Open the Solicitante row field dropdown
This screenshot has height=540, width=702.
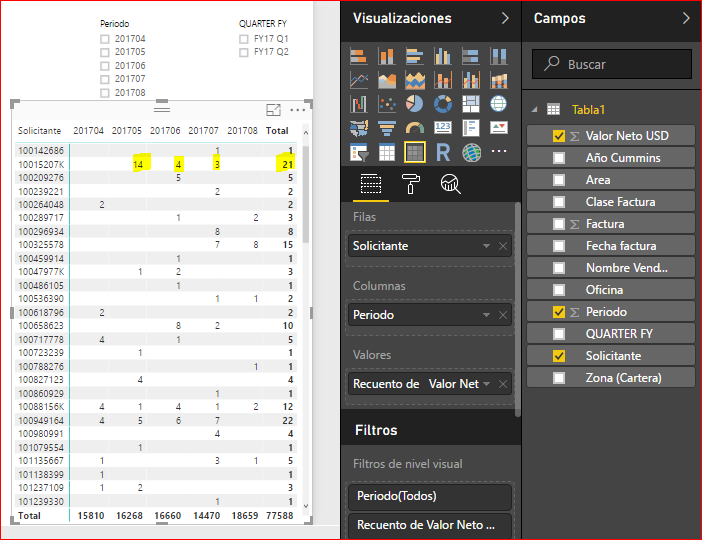(486, 246)
